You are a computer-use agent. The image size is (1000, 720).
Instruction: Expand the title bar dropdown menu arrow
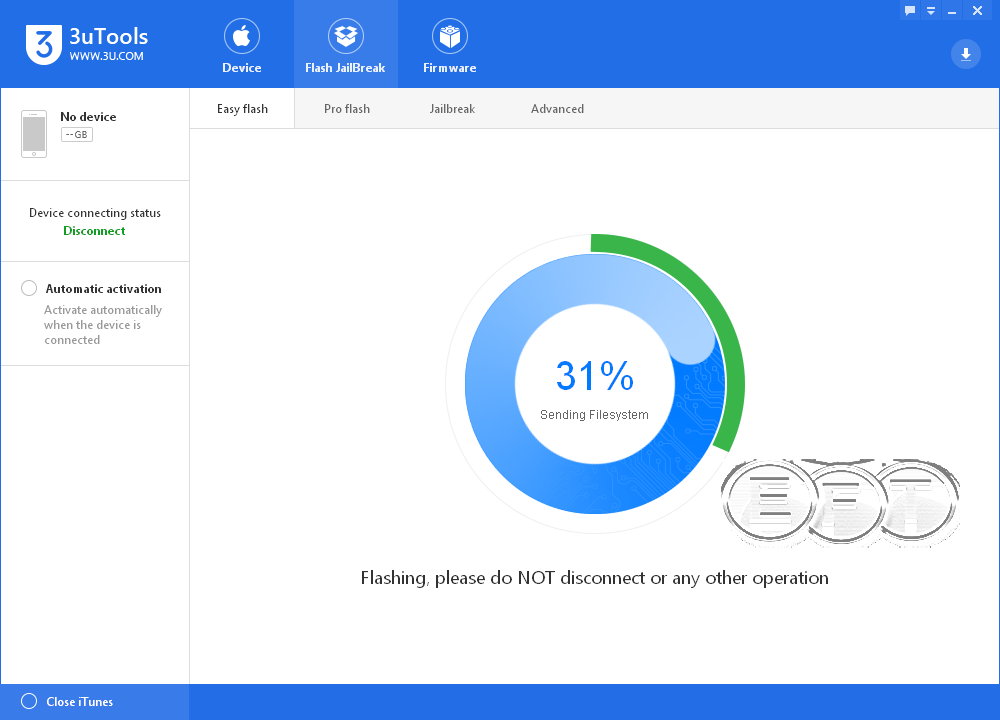pyautogui.click(x=931, y=11)
